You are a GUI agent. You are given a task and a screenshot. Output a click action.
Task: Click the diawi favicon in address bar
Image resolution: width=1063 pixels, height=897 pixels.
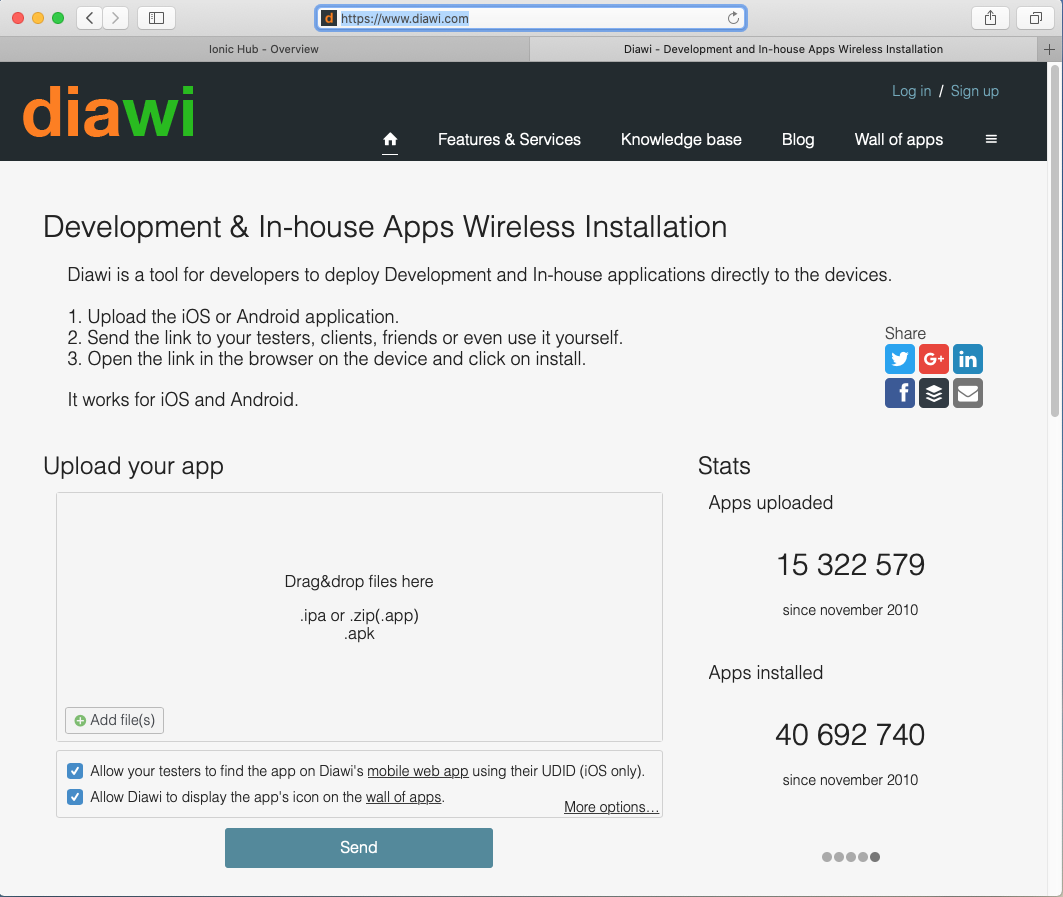[x=329, y=18]
